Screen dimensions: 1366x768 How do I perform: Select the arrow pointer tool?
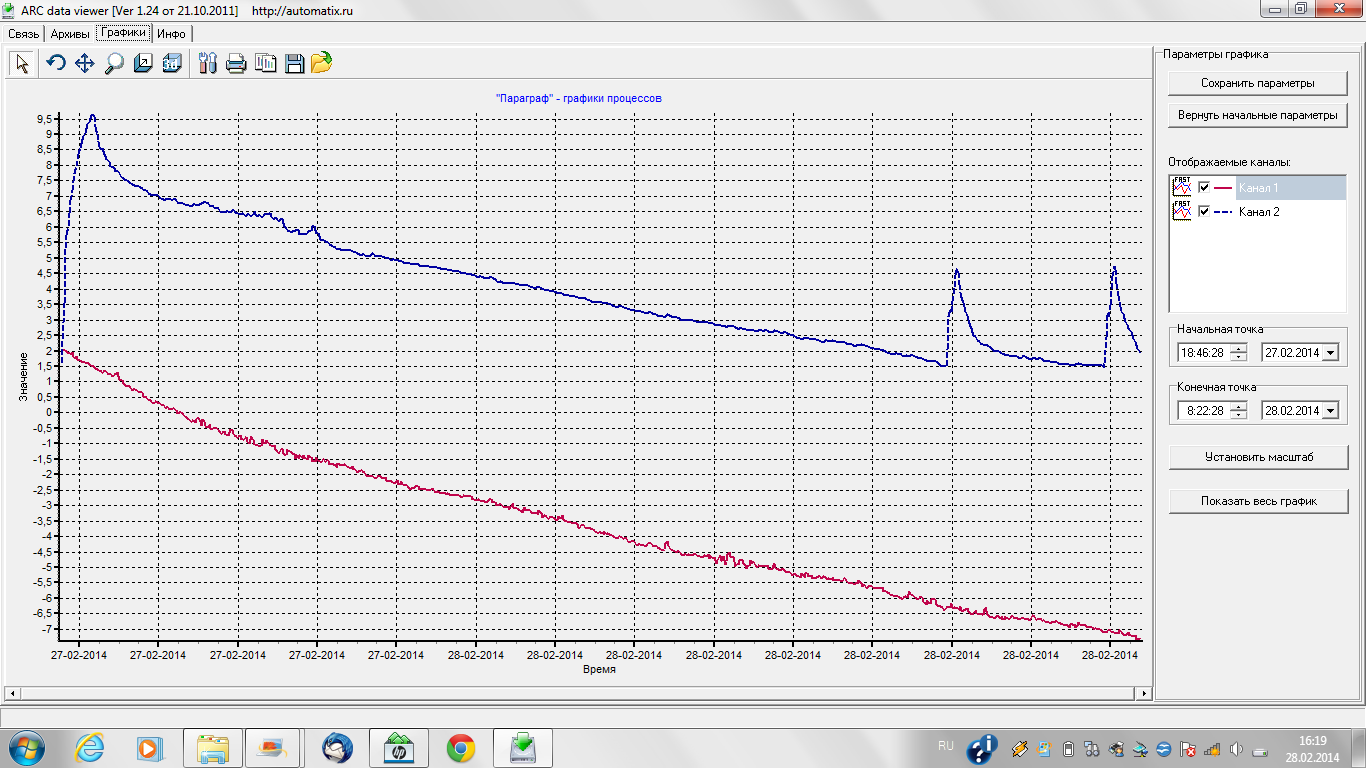click(23, 64)
